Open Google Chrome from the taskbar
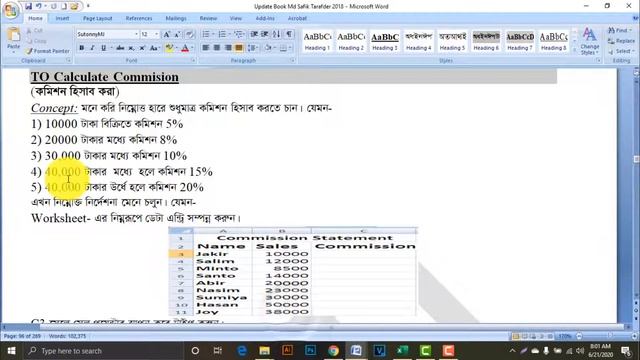The width and height of the screenshot is (640, 360). [x=333, y=350]
